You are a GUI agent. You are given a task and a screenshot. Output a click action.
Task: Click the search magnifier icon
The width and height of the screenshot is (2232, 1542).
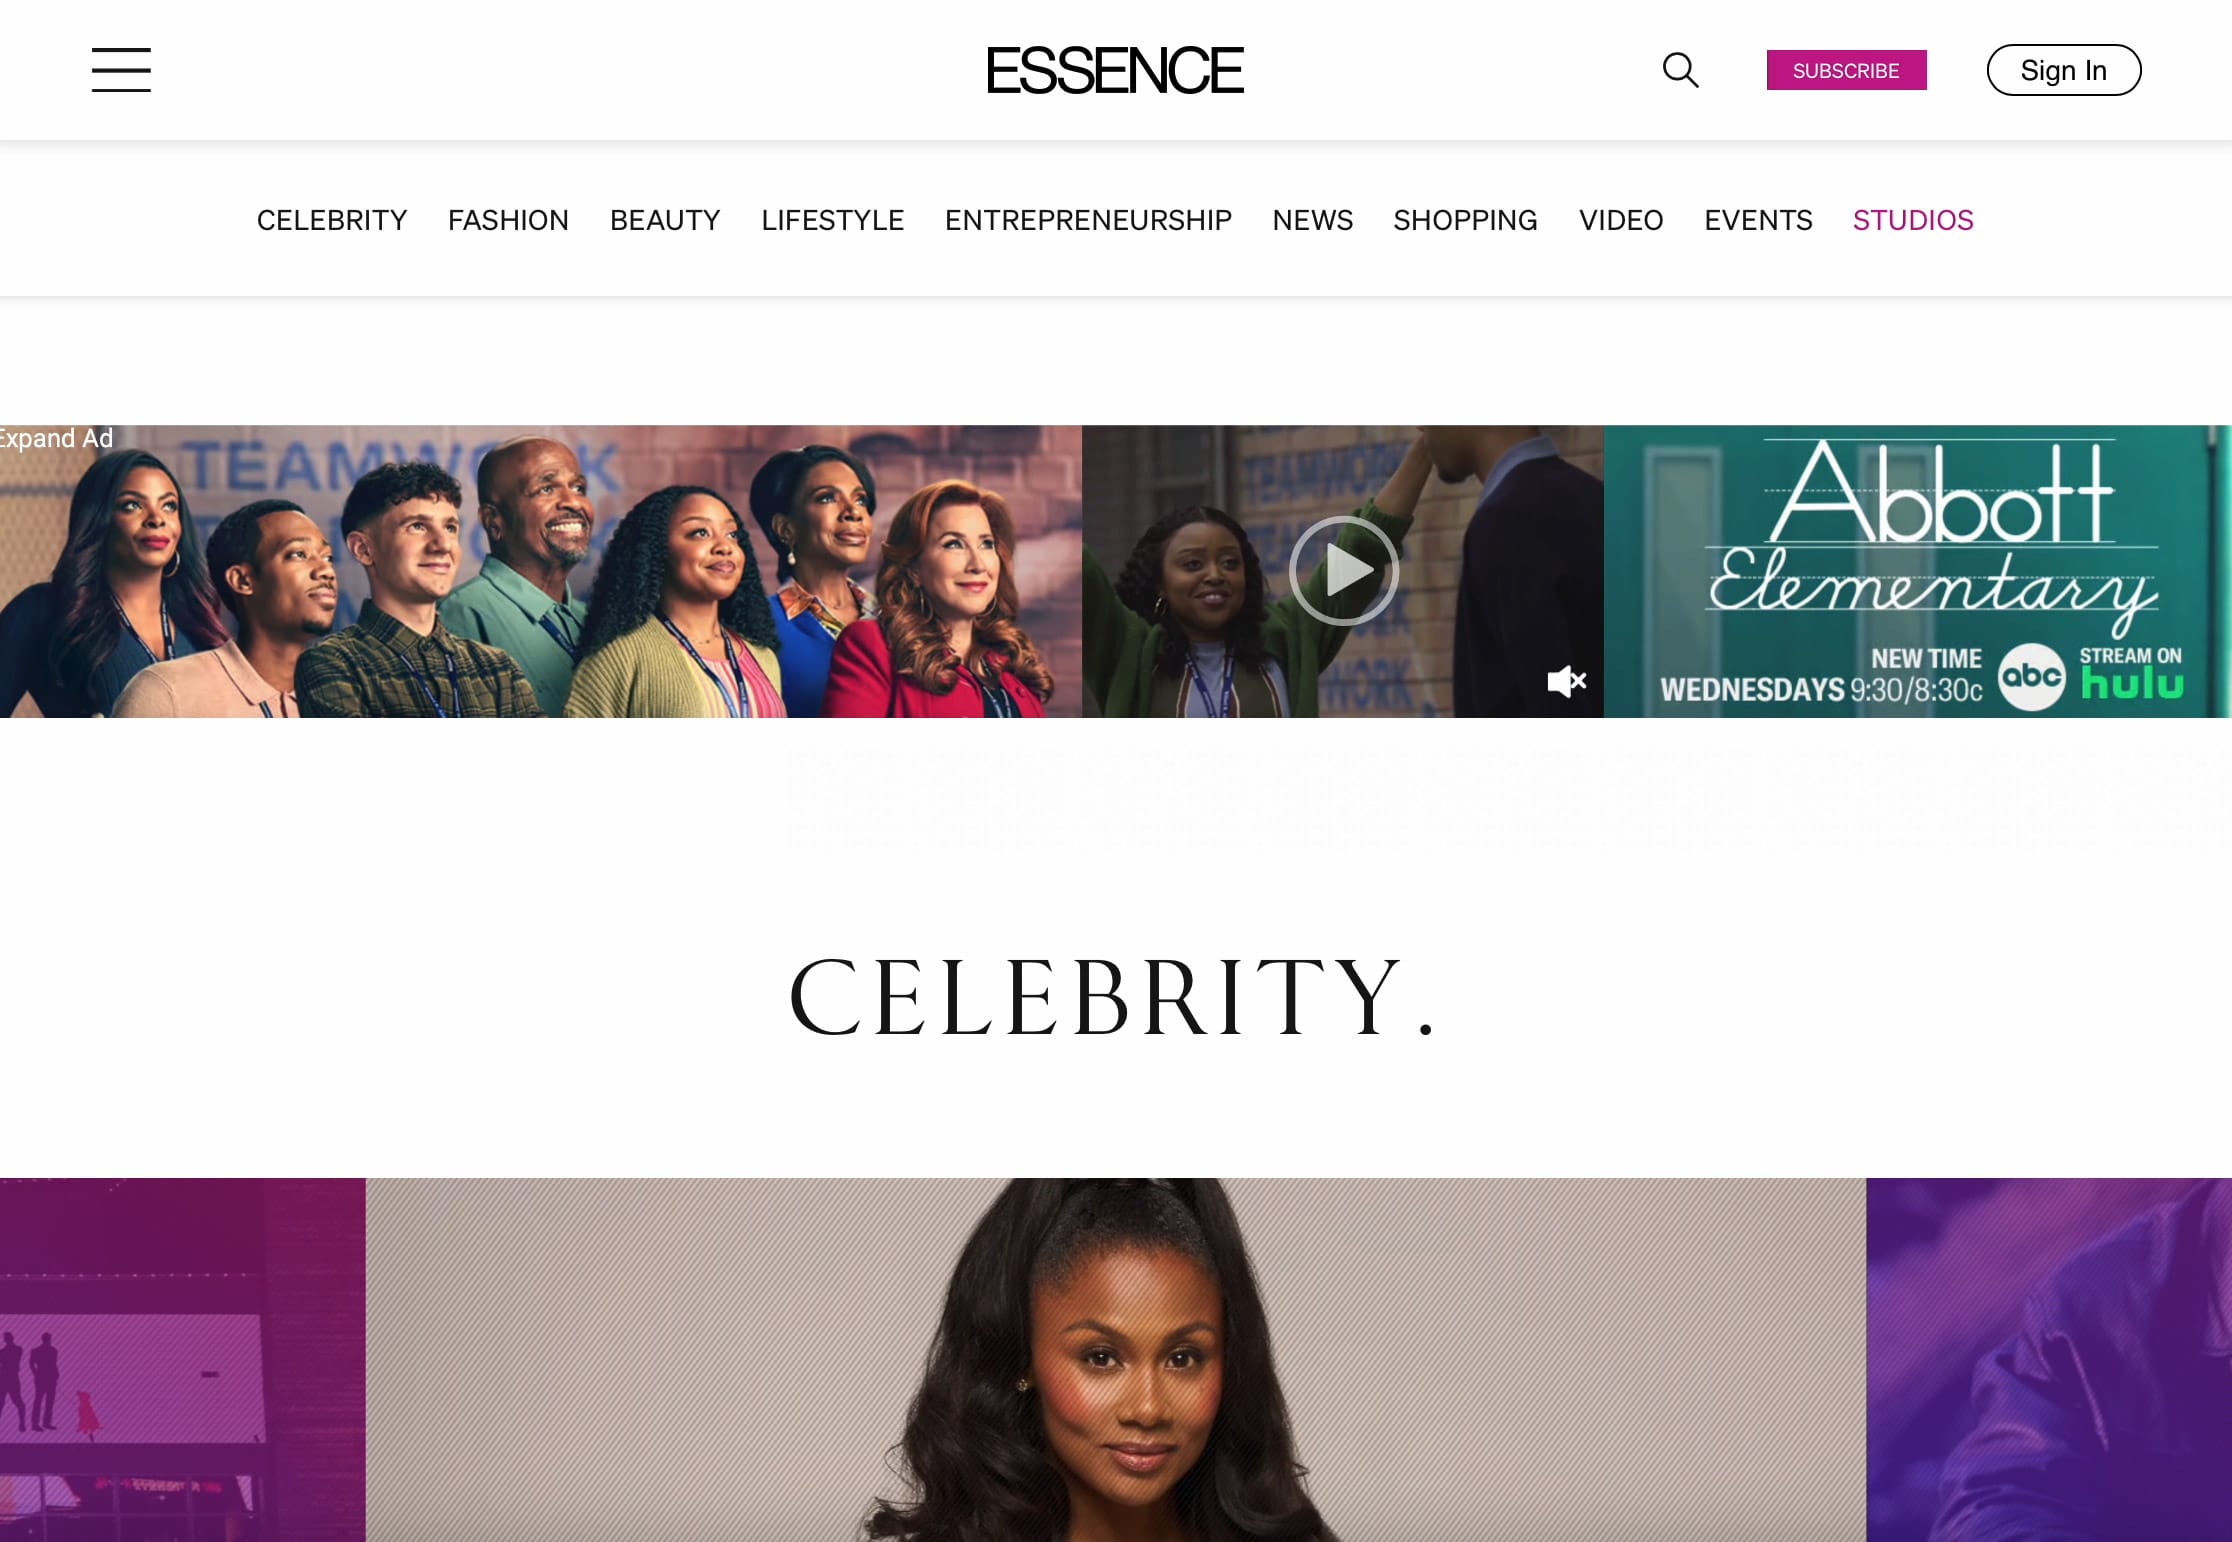pyautogui.click(x=1680, y=70)
